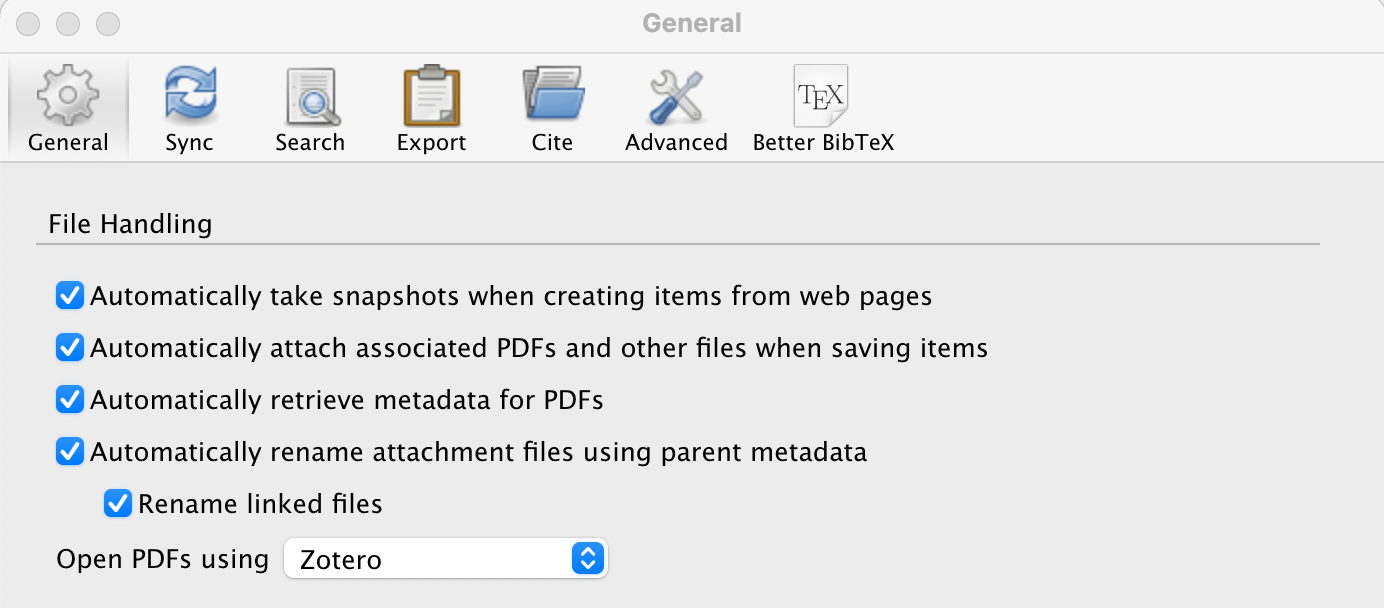Image resolution: width=1384 pixels, height=608 pixels.
Task: Click the blue dropdown arrows next to Zotero
Action: coord(588,559)
